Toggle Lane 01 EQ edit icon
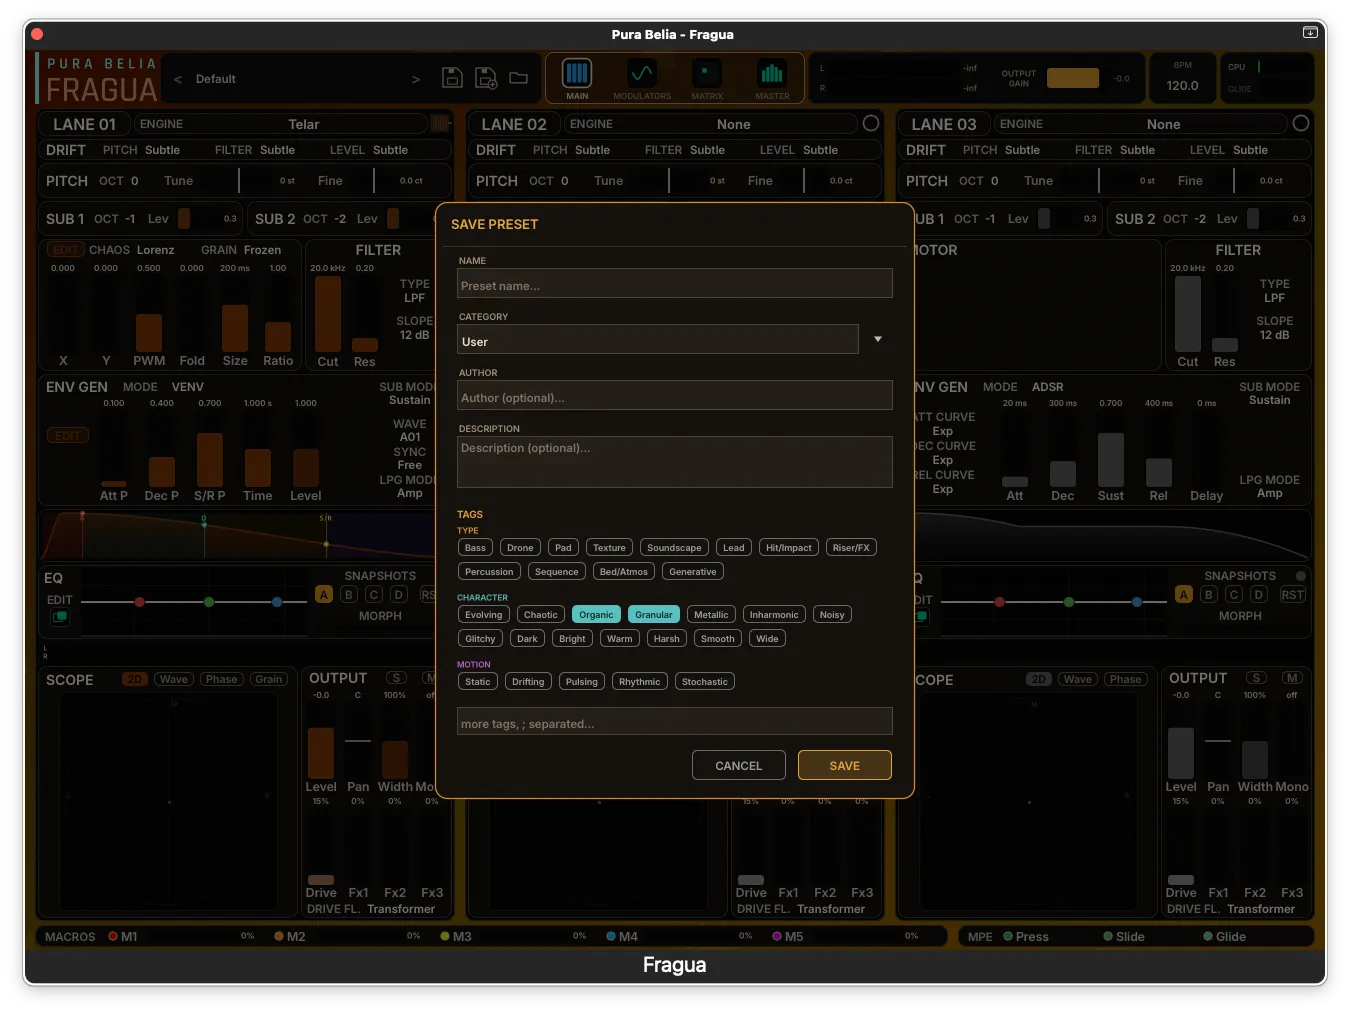Image resolution: width=1350 pixels, height=1013 pixels. coord(60,617)
